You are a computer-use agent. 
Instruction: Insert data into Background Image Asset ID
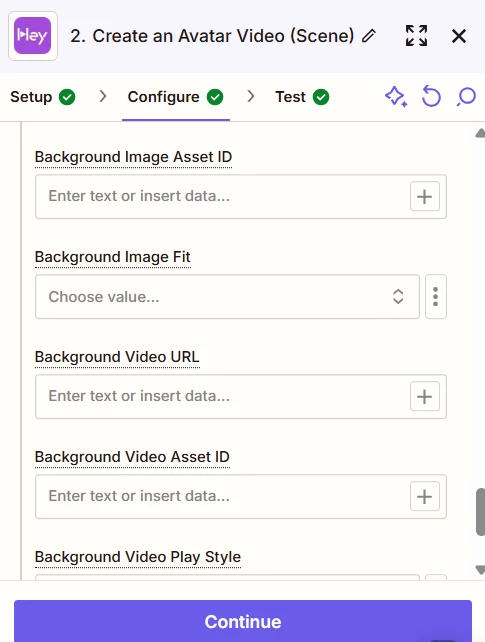425,197
